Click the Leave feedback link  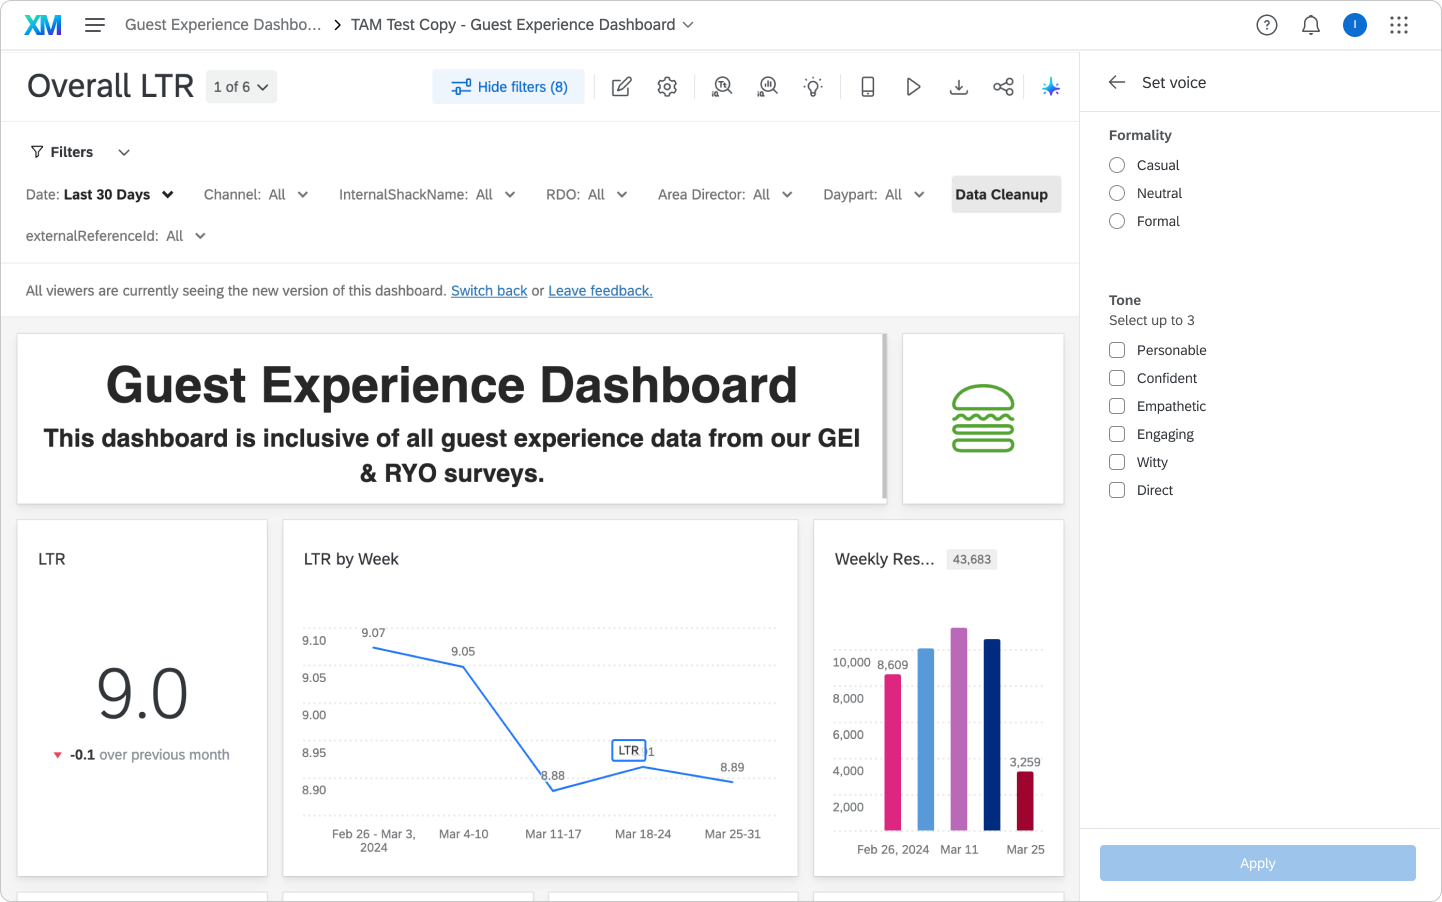(600, 291)
